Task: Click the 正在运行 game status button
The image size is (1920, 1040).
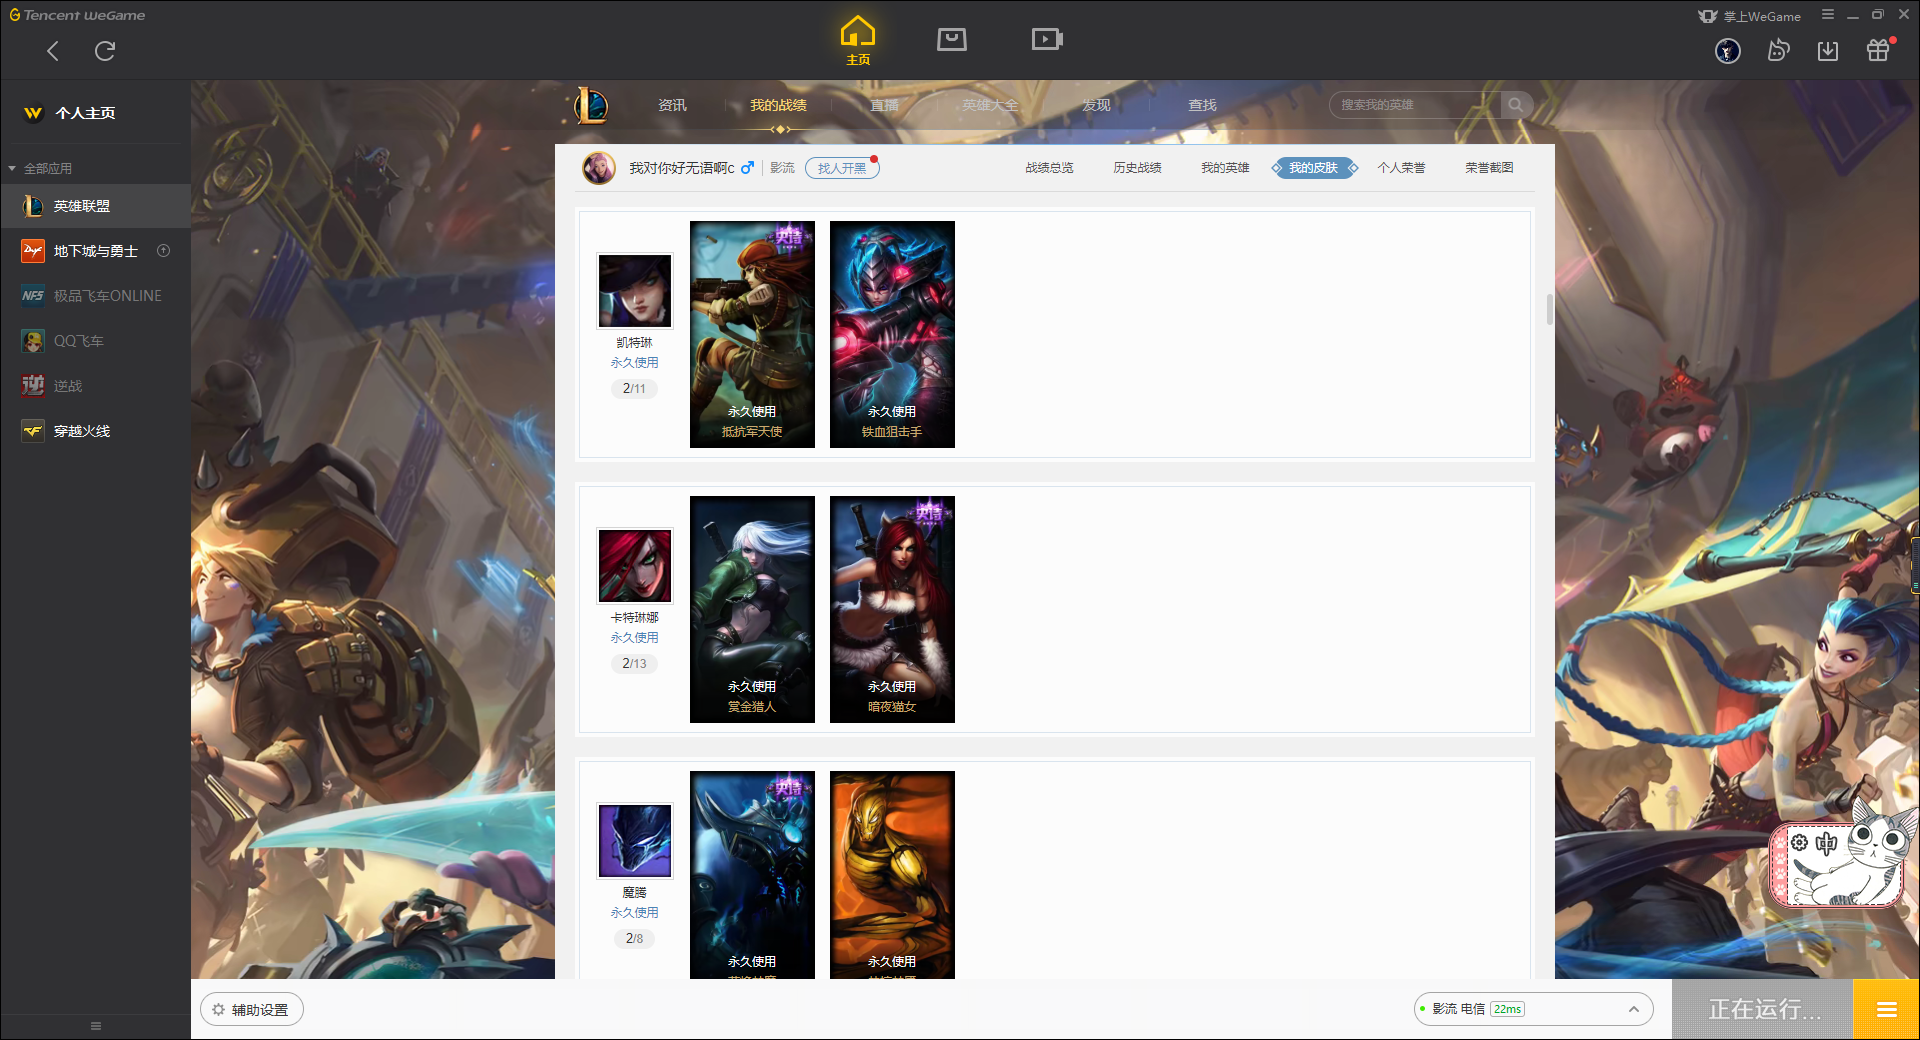Action: [1764, 1010]
